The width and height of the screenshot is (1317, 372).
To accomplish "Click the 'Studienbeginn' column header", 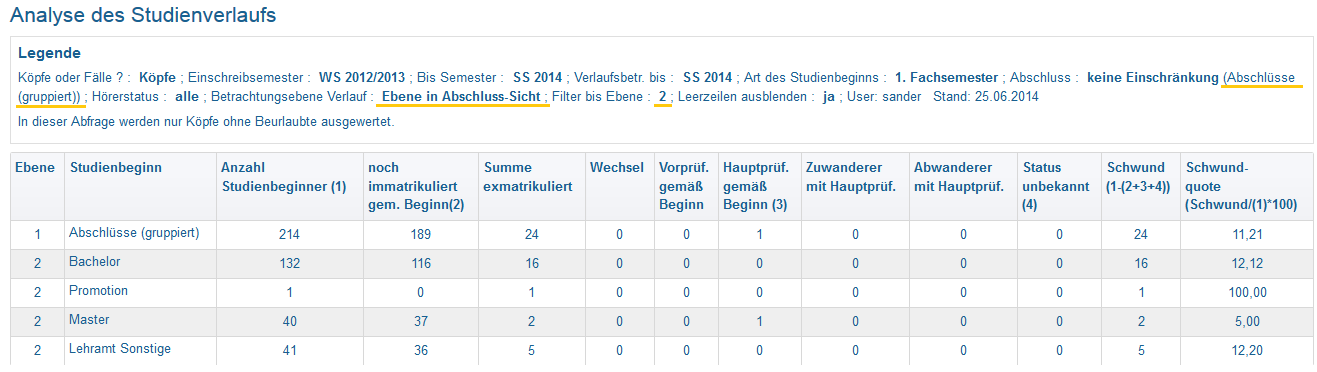I will tap(115, 167).
